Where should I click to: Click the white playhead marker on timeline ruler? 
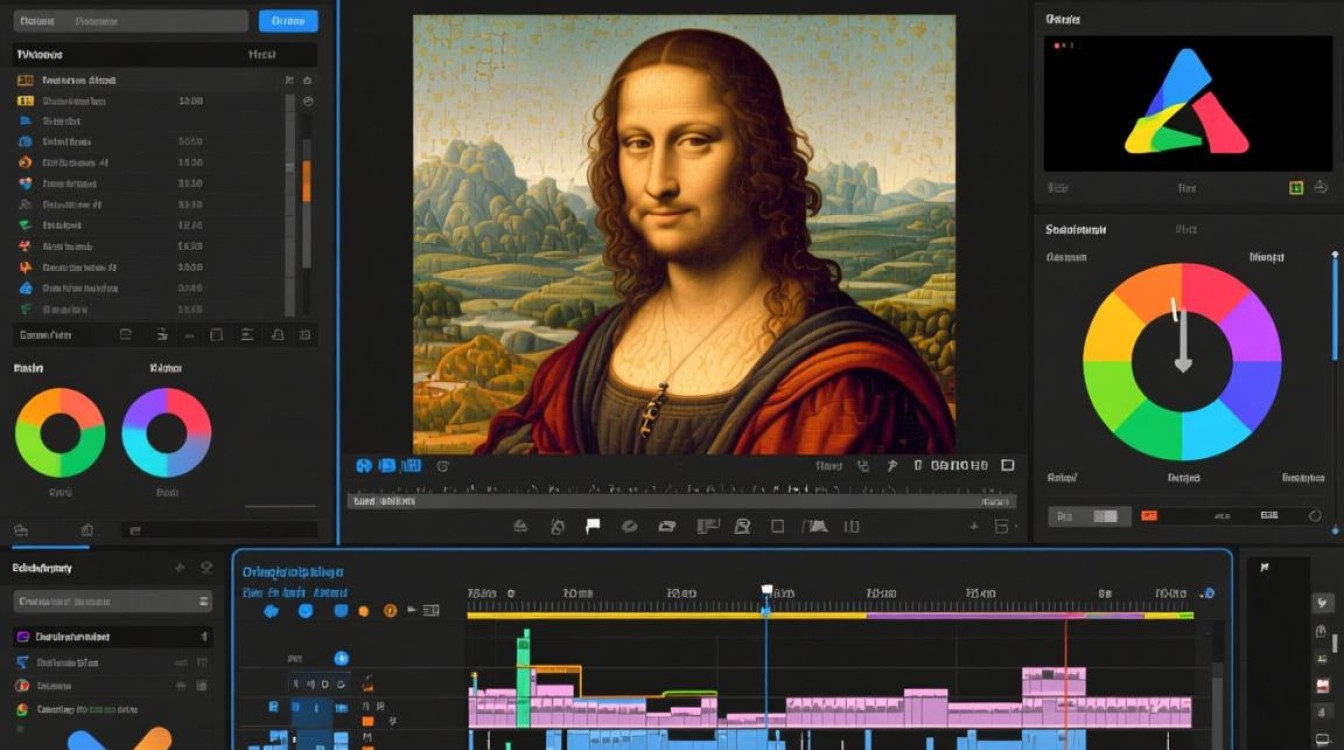[767, 591]
